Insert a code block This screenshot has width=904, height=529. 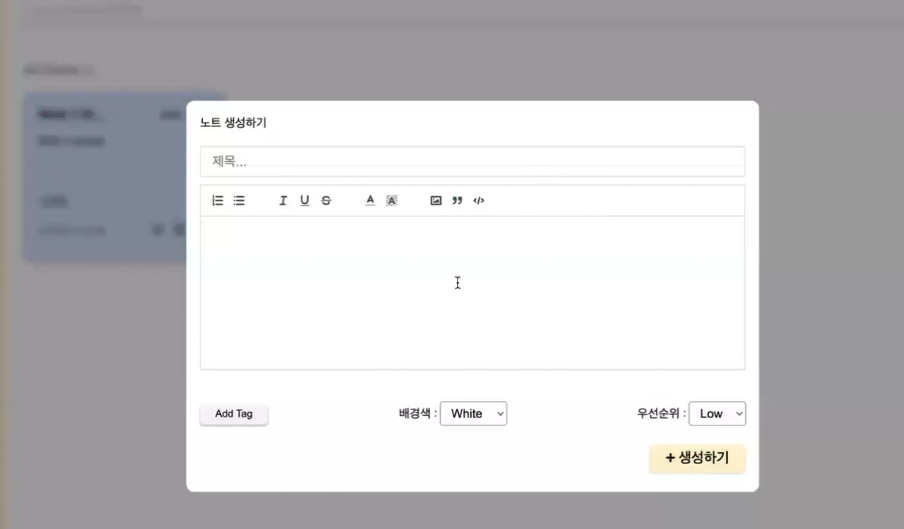[479, 201]
